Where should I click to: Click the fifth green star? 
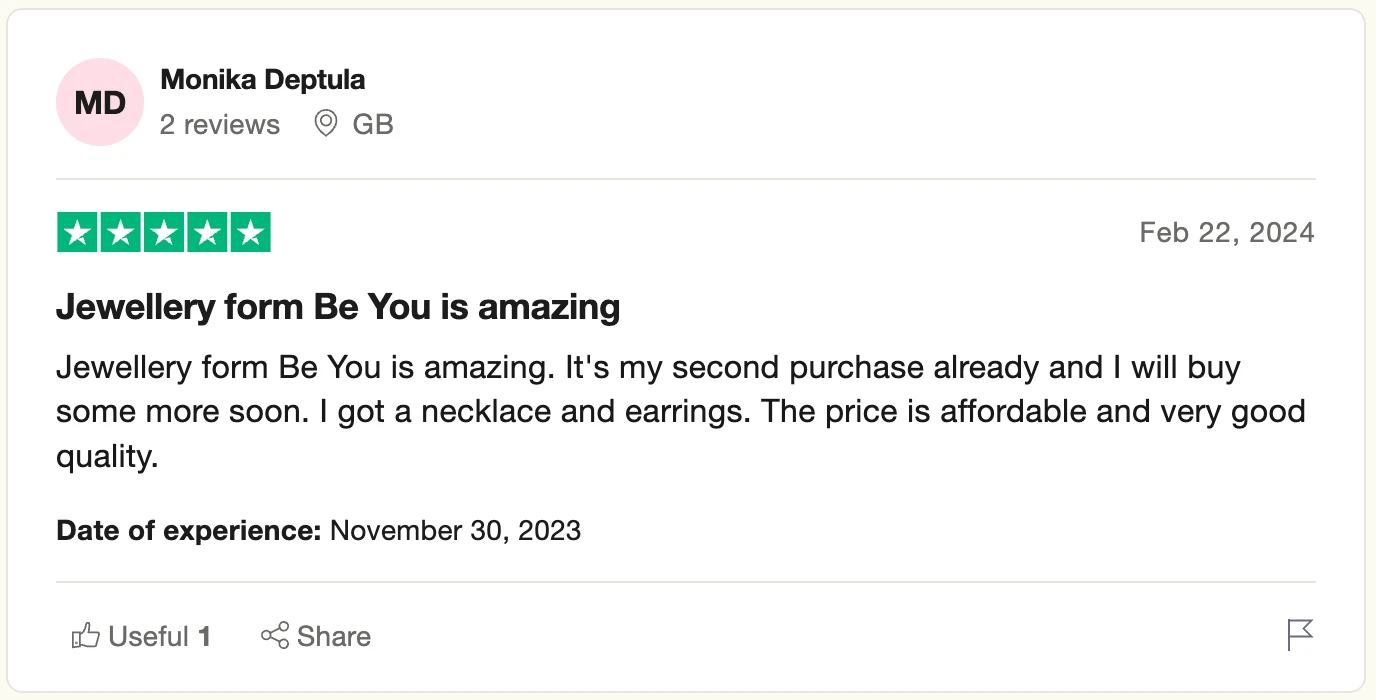(x=250, y=233)
